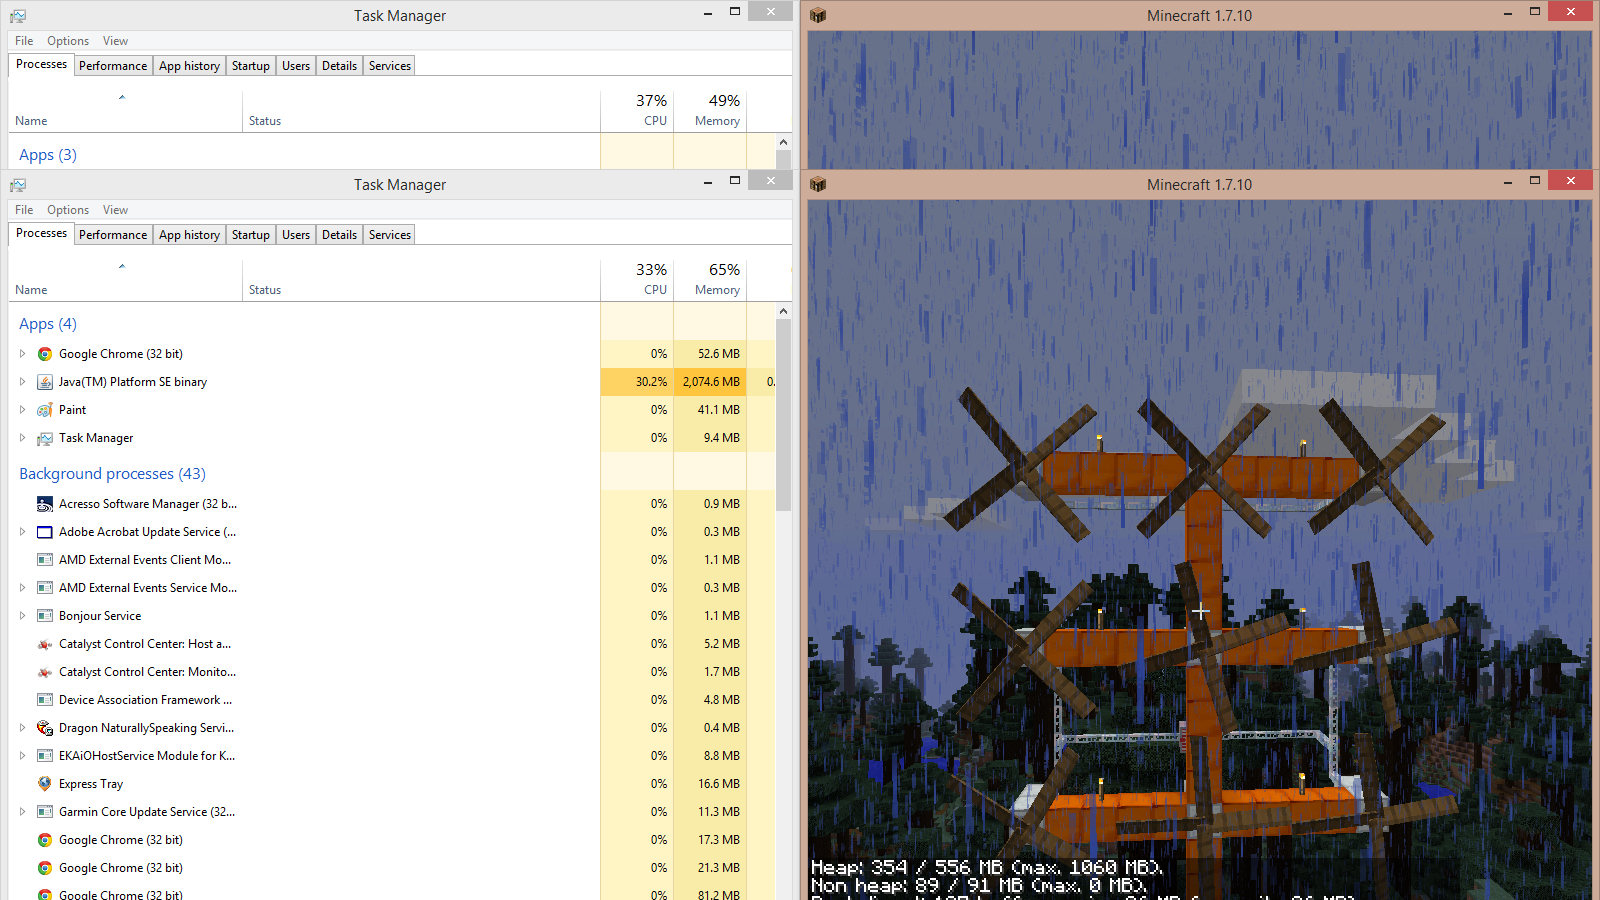Expand the Bonjour Service process group

(x=22, y=616)
